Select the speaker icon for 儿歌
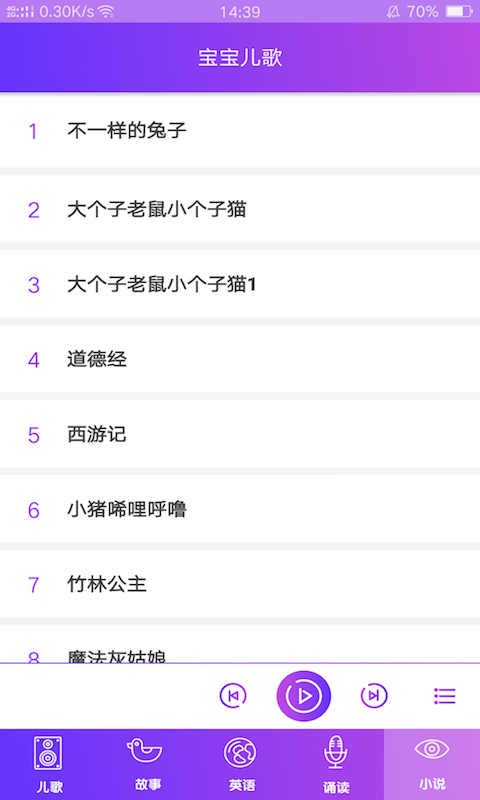The width and height of the screenshot is (480, 800). (48, 753)
